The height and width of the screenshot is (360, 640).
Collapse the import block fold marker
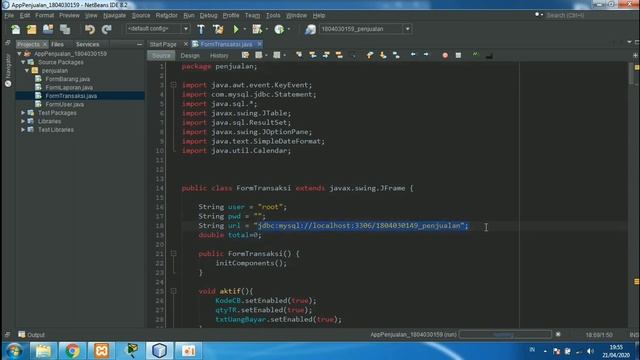coord(173,85)
